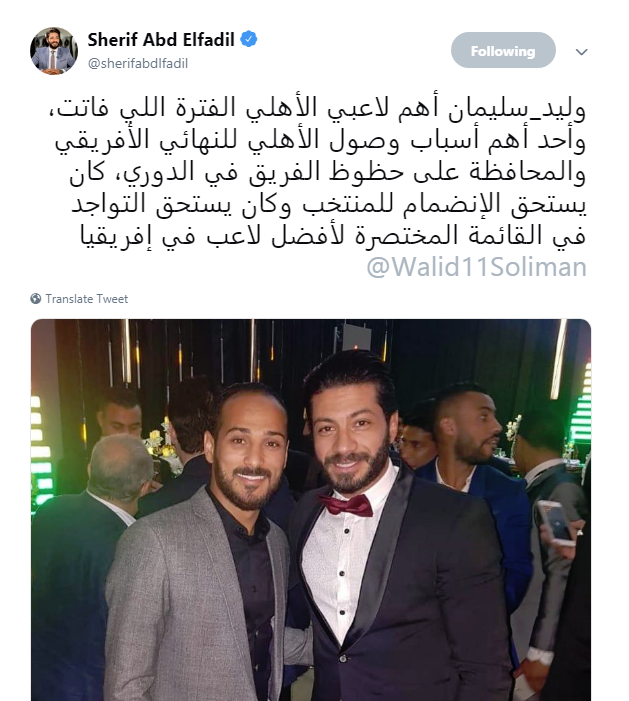Click Sherif Abd Elfadil's profile avatar

coord(54,51)
